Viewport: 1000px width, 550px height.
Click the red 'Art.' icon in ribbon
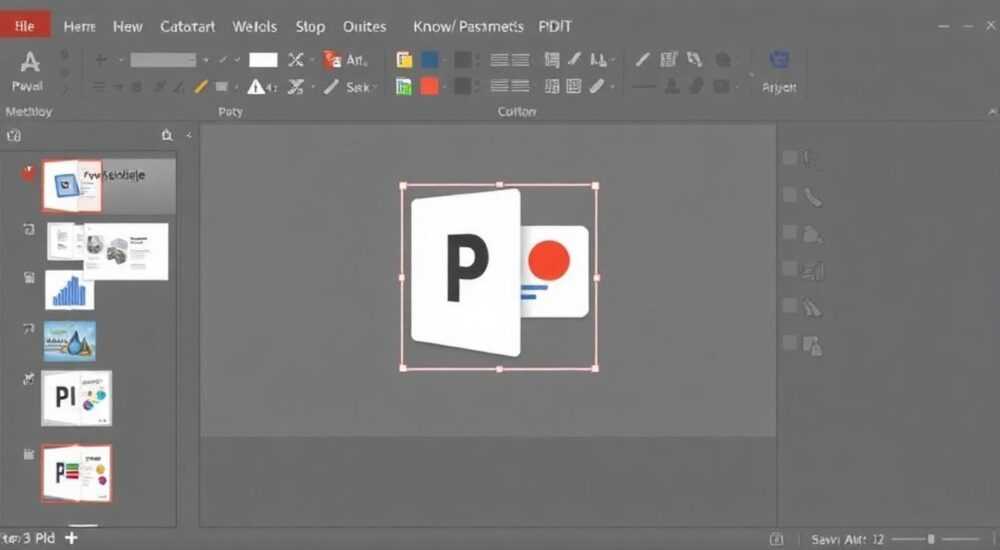[332, 61]
